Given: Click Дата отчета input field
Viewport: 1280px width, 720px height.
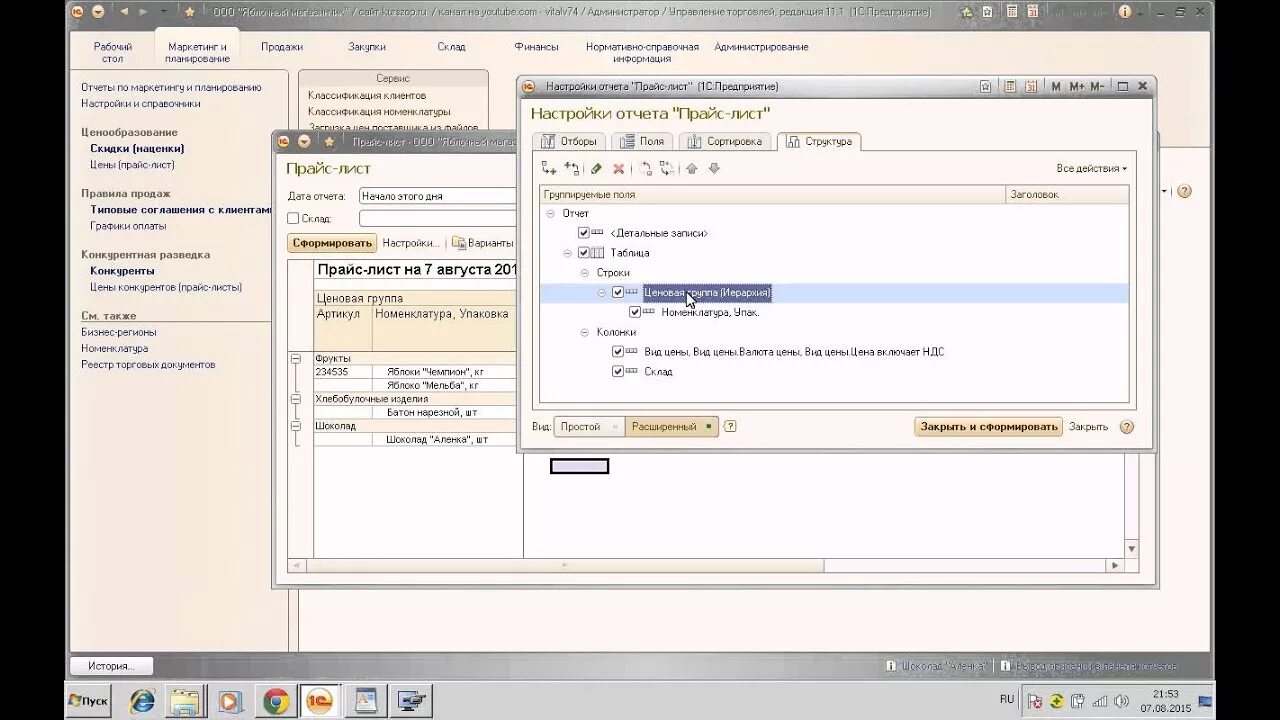Looking at the screenshot, I should [438, 196].
